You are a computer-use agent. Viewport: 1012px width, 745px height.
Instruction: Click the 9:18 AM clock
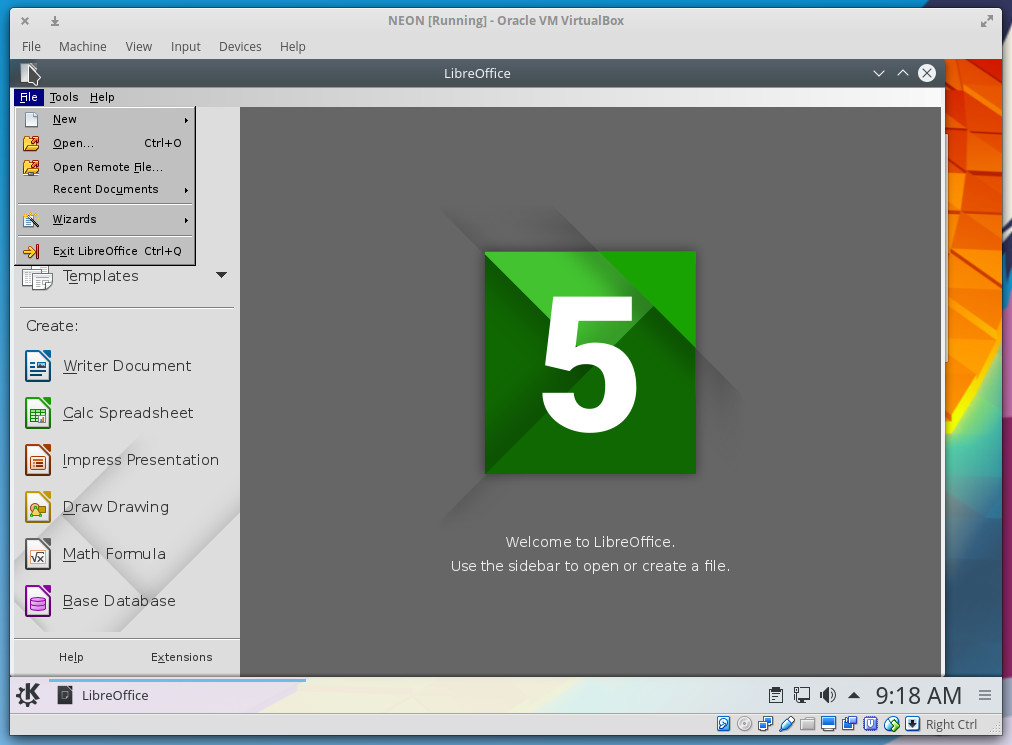point(918,695)
